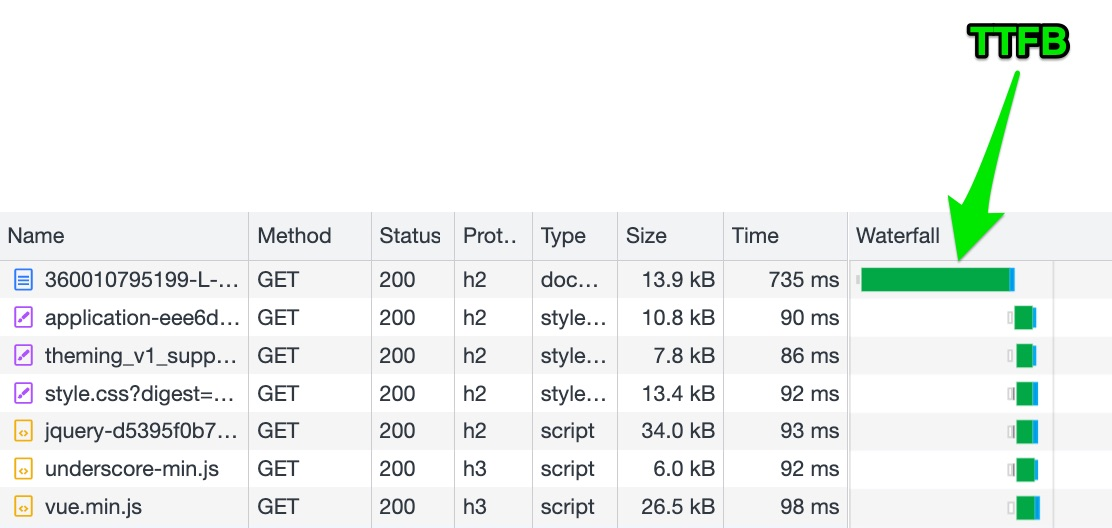This screenshot has width=1112, height=528.
Task: Sort by the Method column header
Action: (x=294, y=236)
